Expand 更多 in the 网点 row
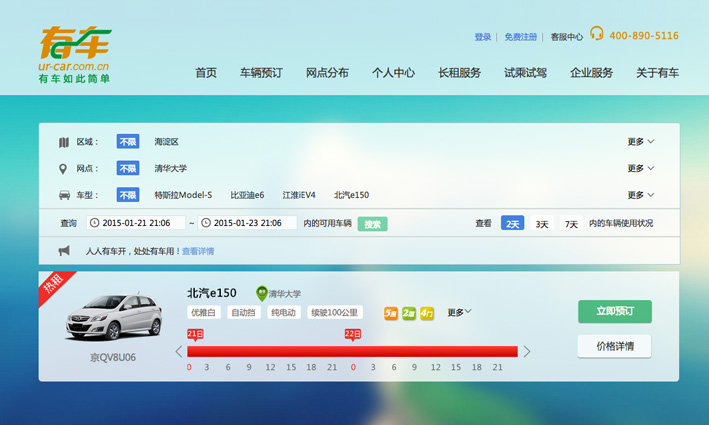The height and width of the screenshot is (425, 709). (x=641, y=168)
